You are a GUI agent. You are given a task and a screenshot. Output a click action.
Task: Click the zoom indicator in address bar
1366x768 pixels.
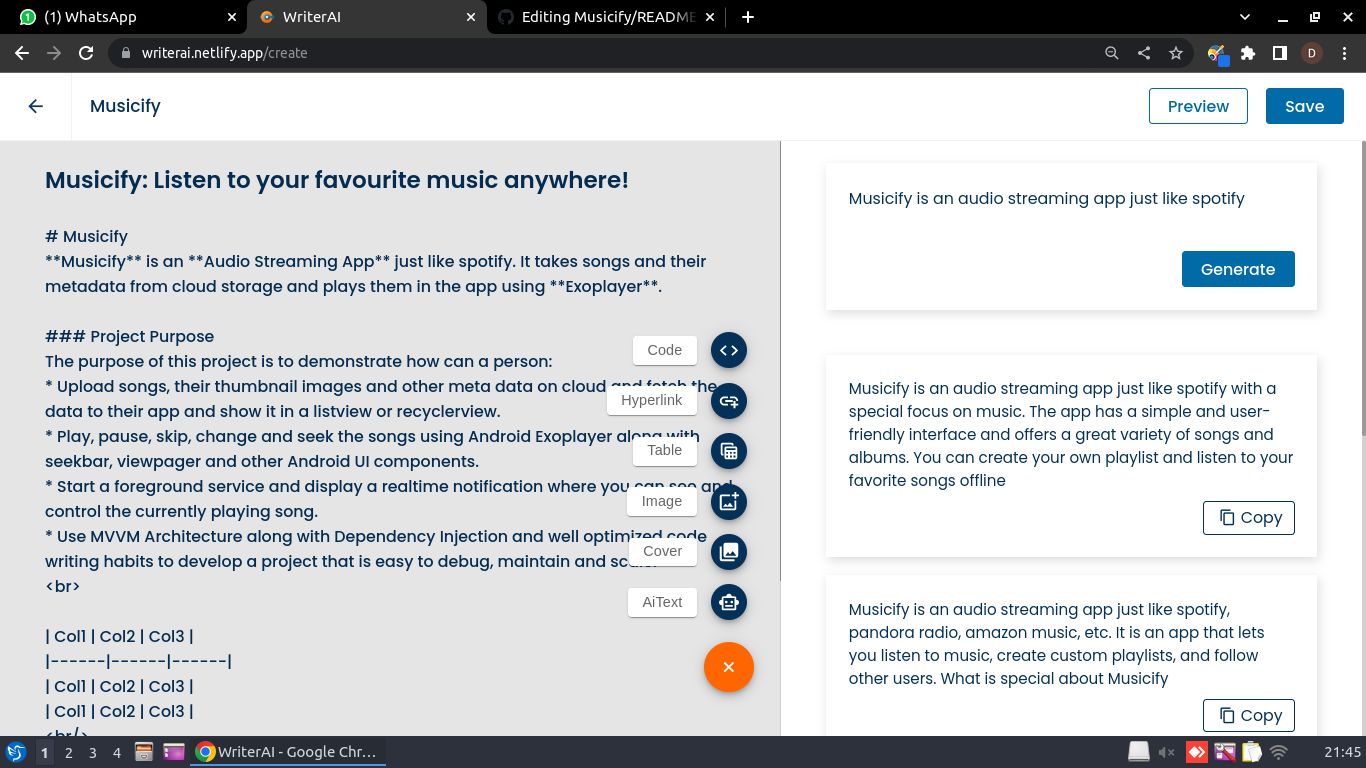pos(1111,53)
